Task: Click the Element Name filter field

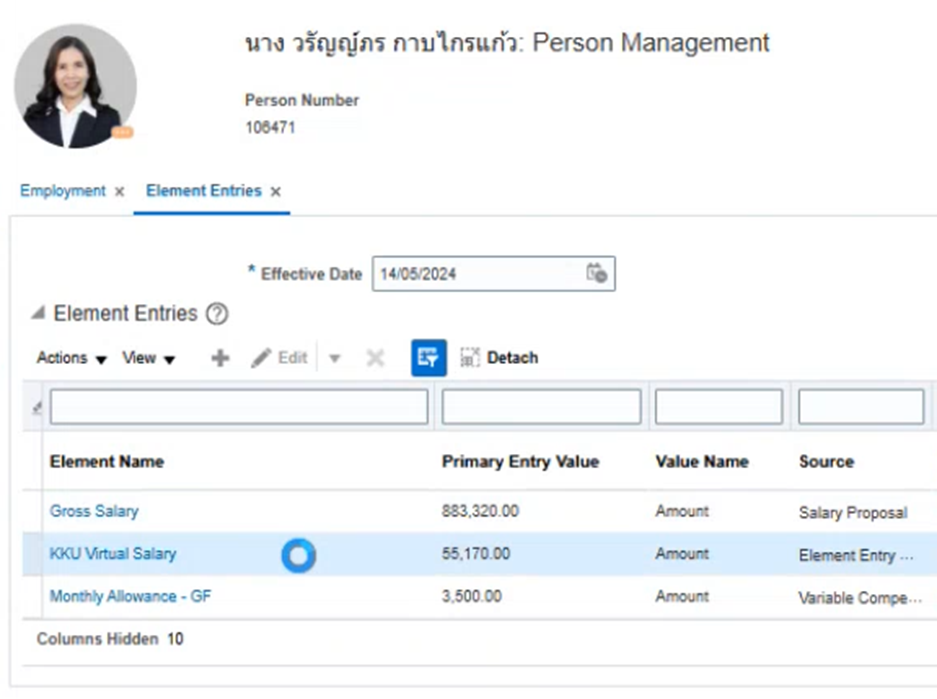Action: coord(239,407)
